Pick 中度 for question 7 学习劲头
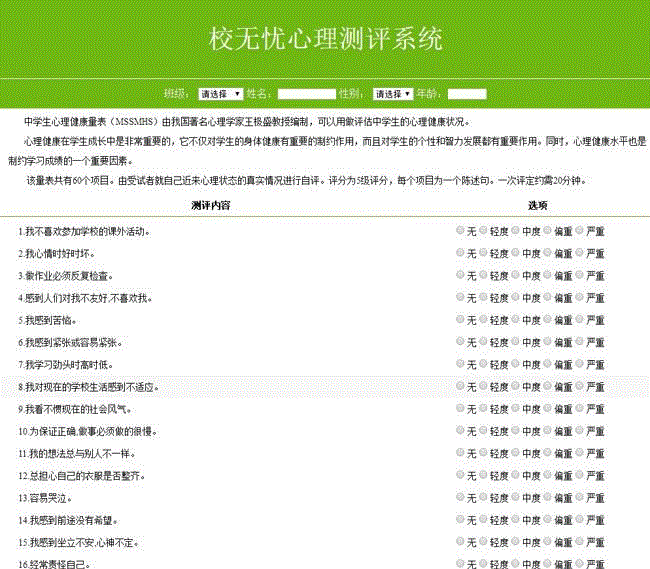 (x=514, y=364)
